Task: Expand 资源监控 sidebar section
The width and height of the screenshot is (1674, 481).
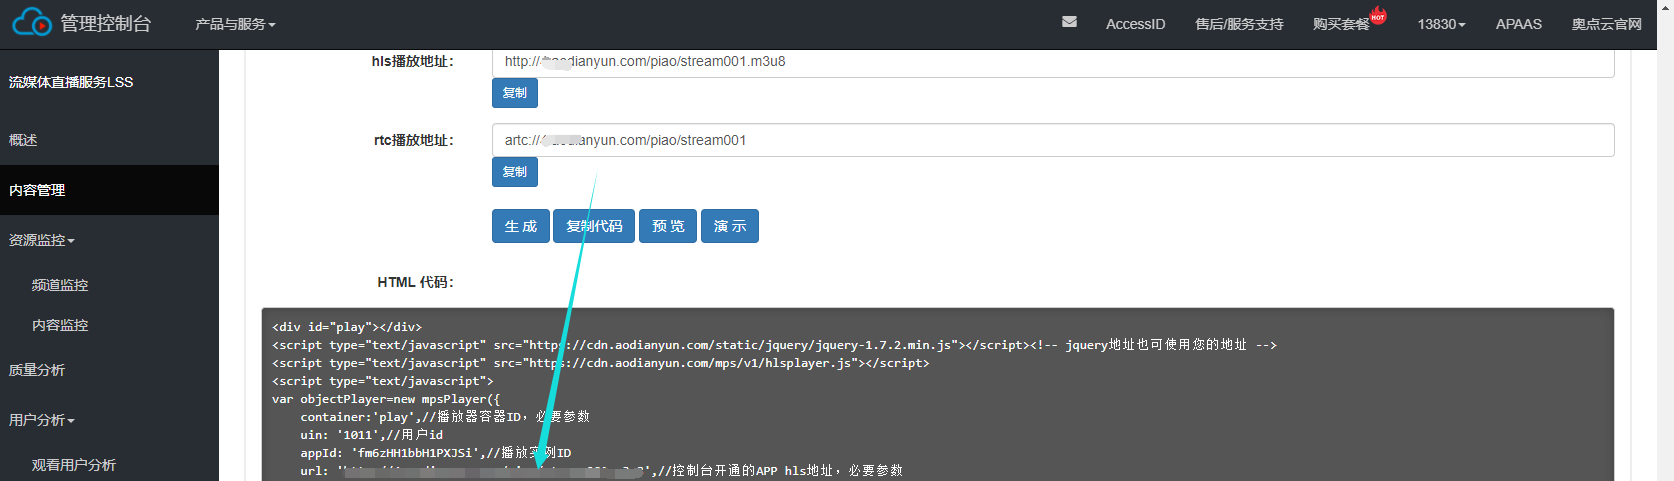Action: pos(42,240)
